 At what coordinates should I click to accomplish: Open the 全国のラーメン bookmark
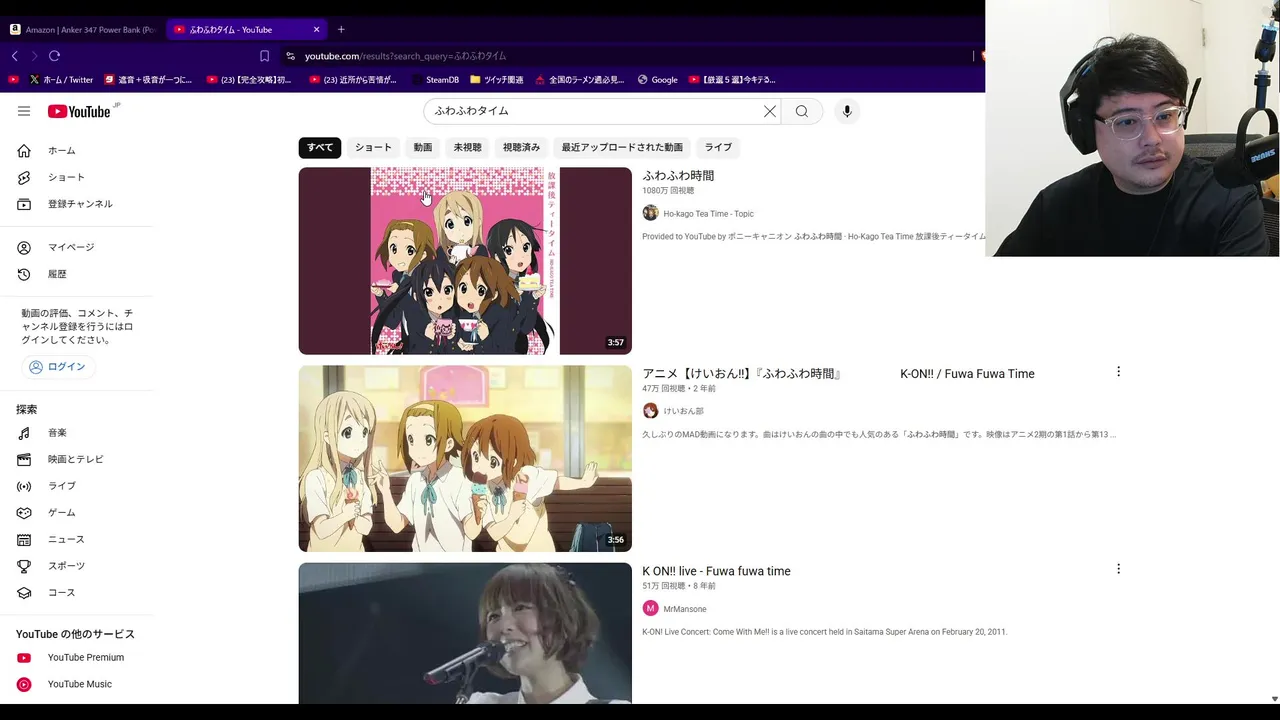tap(580, 80)
